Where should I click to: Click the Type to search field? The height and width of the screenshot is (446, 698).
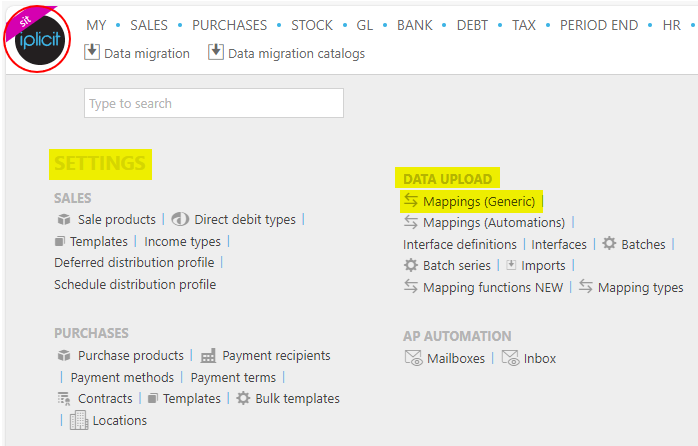click(214, 103)
